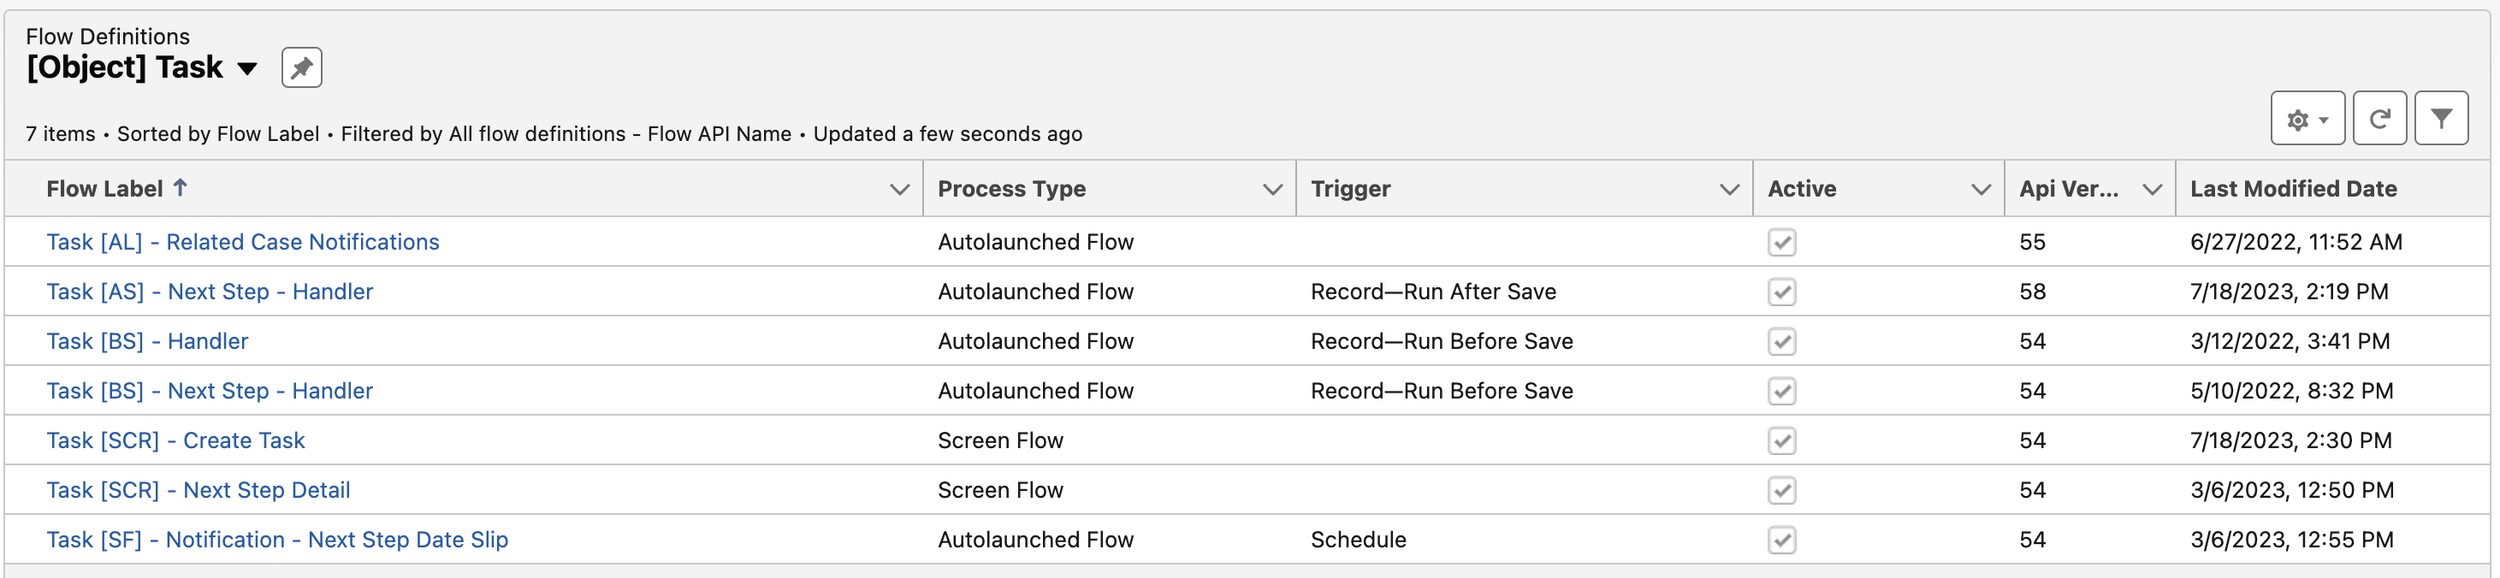The height and width of the screenshot is (578, 2500).
Task: Refresh the flow definitions list
Action: click(2379, 119)
